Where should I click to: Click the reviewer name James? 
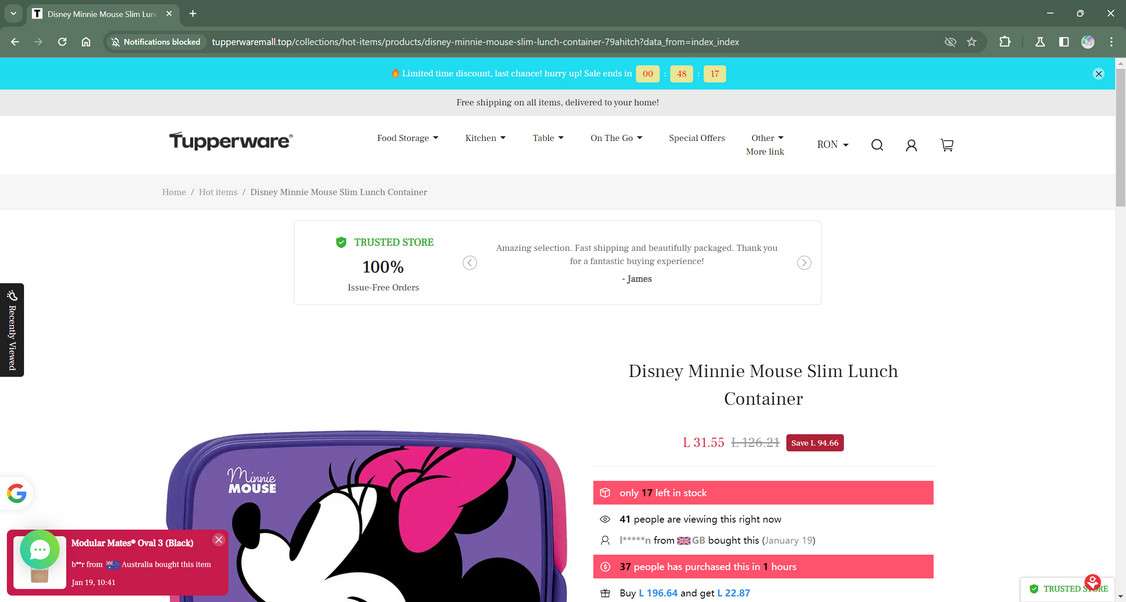coord(637,279)
